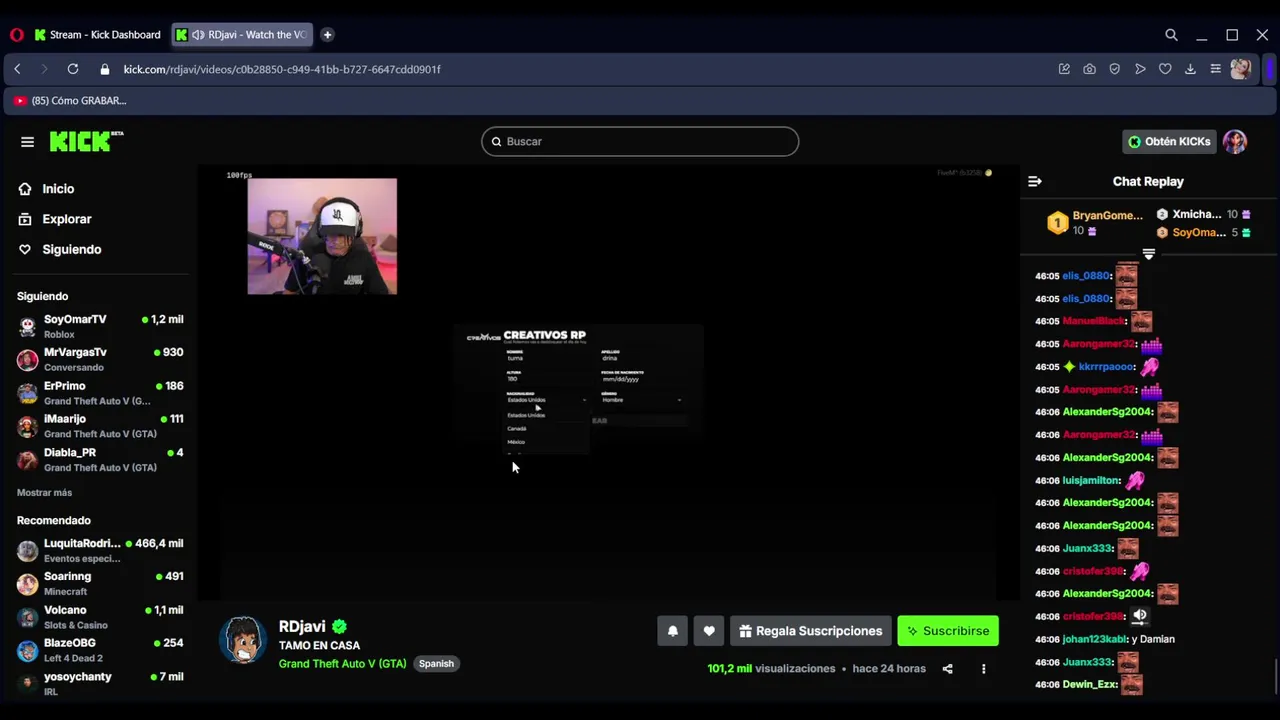Take a snapshot with the camera icon
The height and width of the screenshot is (720, 1280).
coord(1089,69)
